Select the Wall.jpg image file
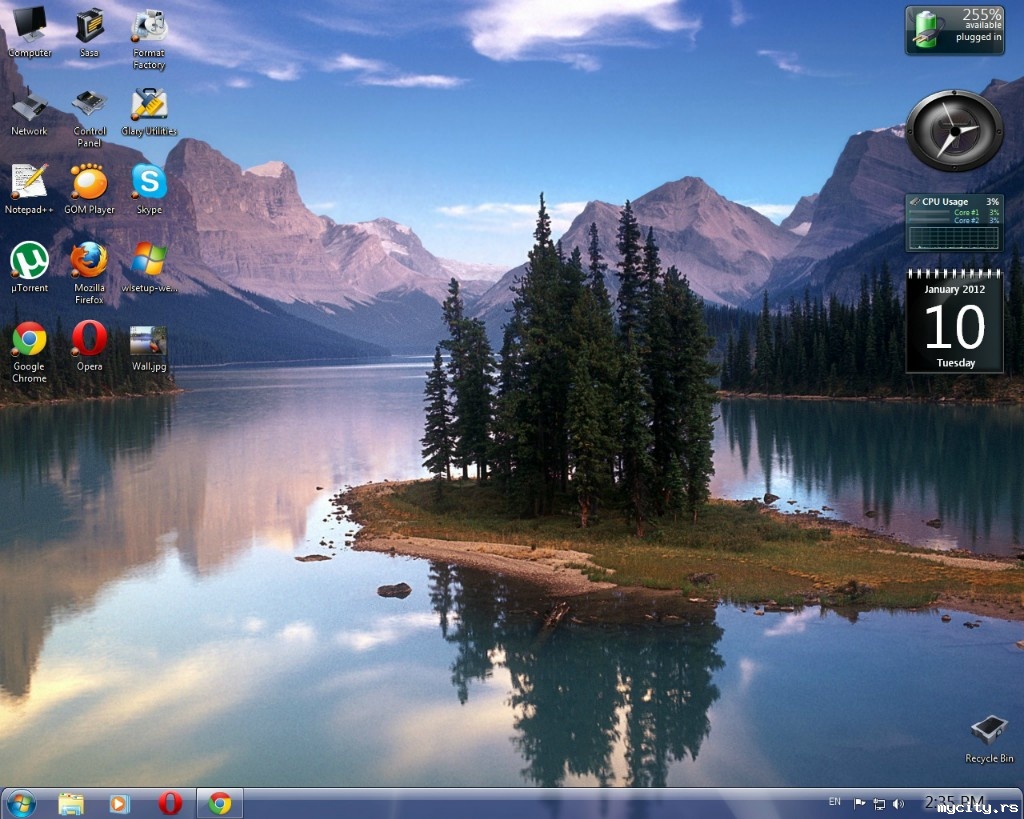1024x819 pixels. point(149,347)
